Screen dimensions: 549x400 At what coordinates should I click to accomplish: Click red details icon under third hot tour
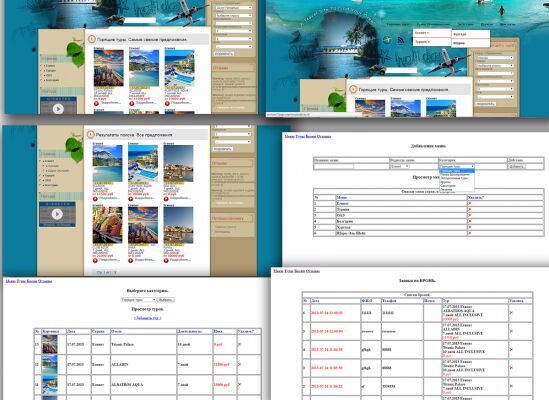click(x=167, y=104)
